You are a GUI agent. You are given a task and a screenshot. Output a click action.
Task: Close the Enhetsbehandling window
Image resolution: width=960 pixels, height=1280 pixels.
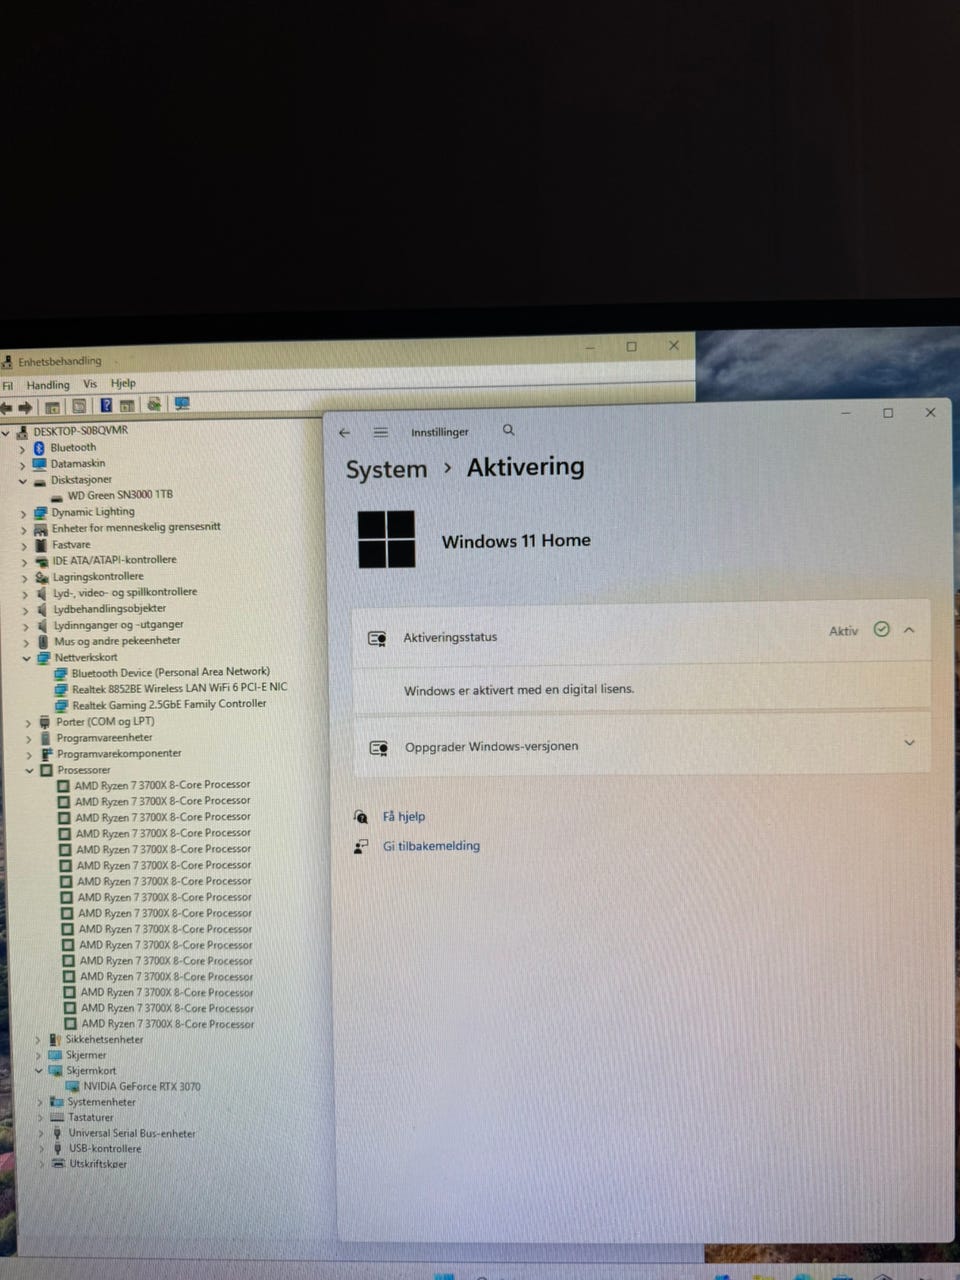point(674,346)
